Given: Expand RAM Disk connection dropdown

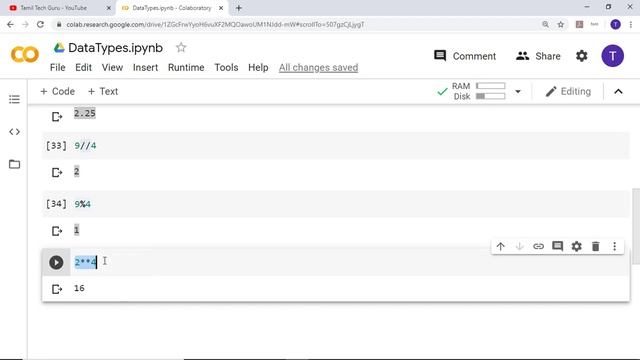Looking at the screenshot, I should [x=518, y=91].
